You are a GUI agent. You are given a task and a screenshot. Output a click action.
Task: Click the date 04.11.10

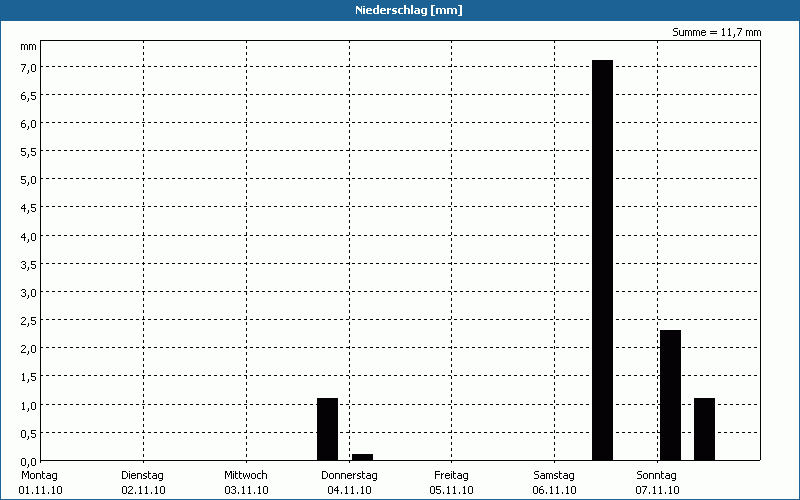point(349,490)
